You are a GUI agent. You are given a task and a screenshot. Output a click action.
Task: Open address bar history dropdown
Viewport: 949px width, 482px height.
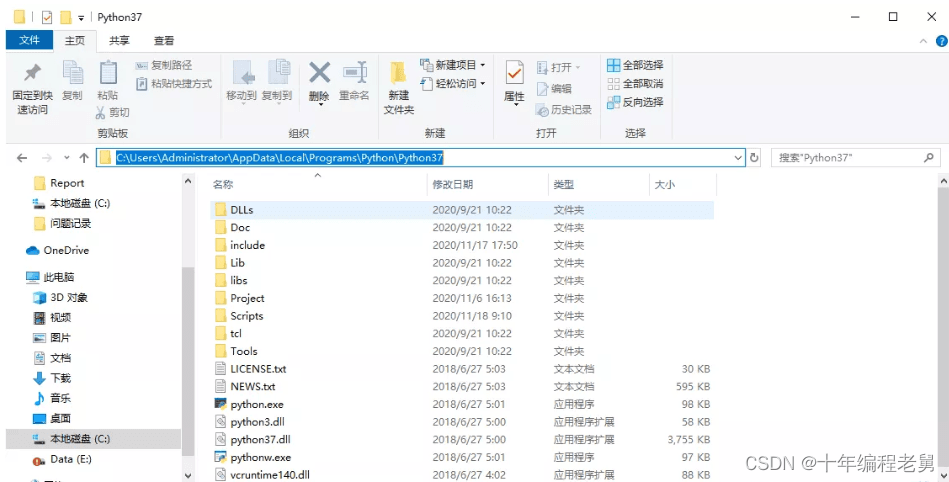click(x=738, y=158)
